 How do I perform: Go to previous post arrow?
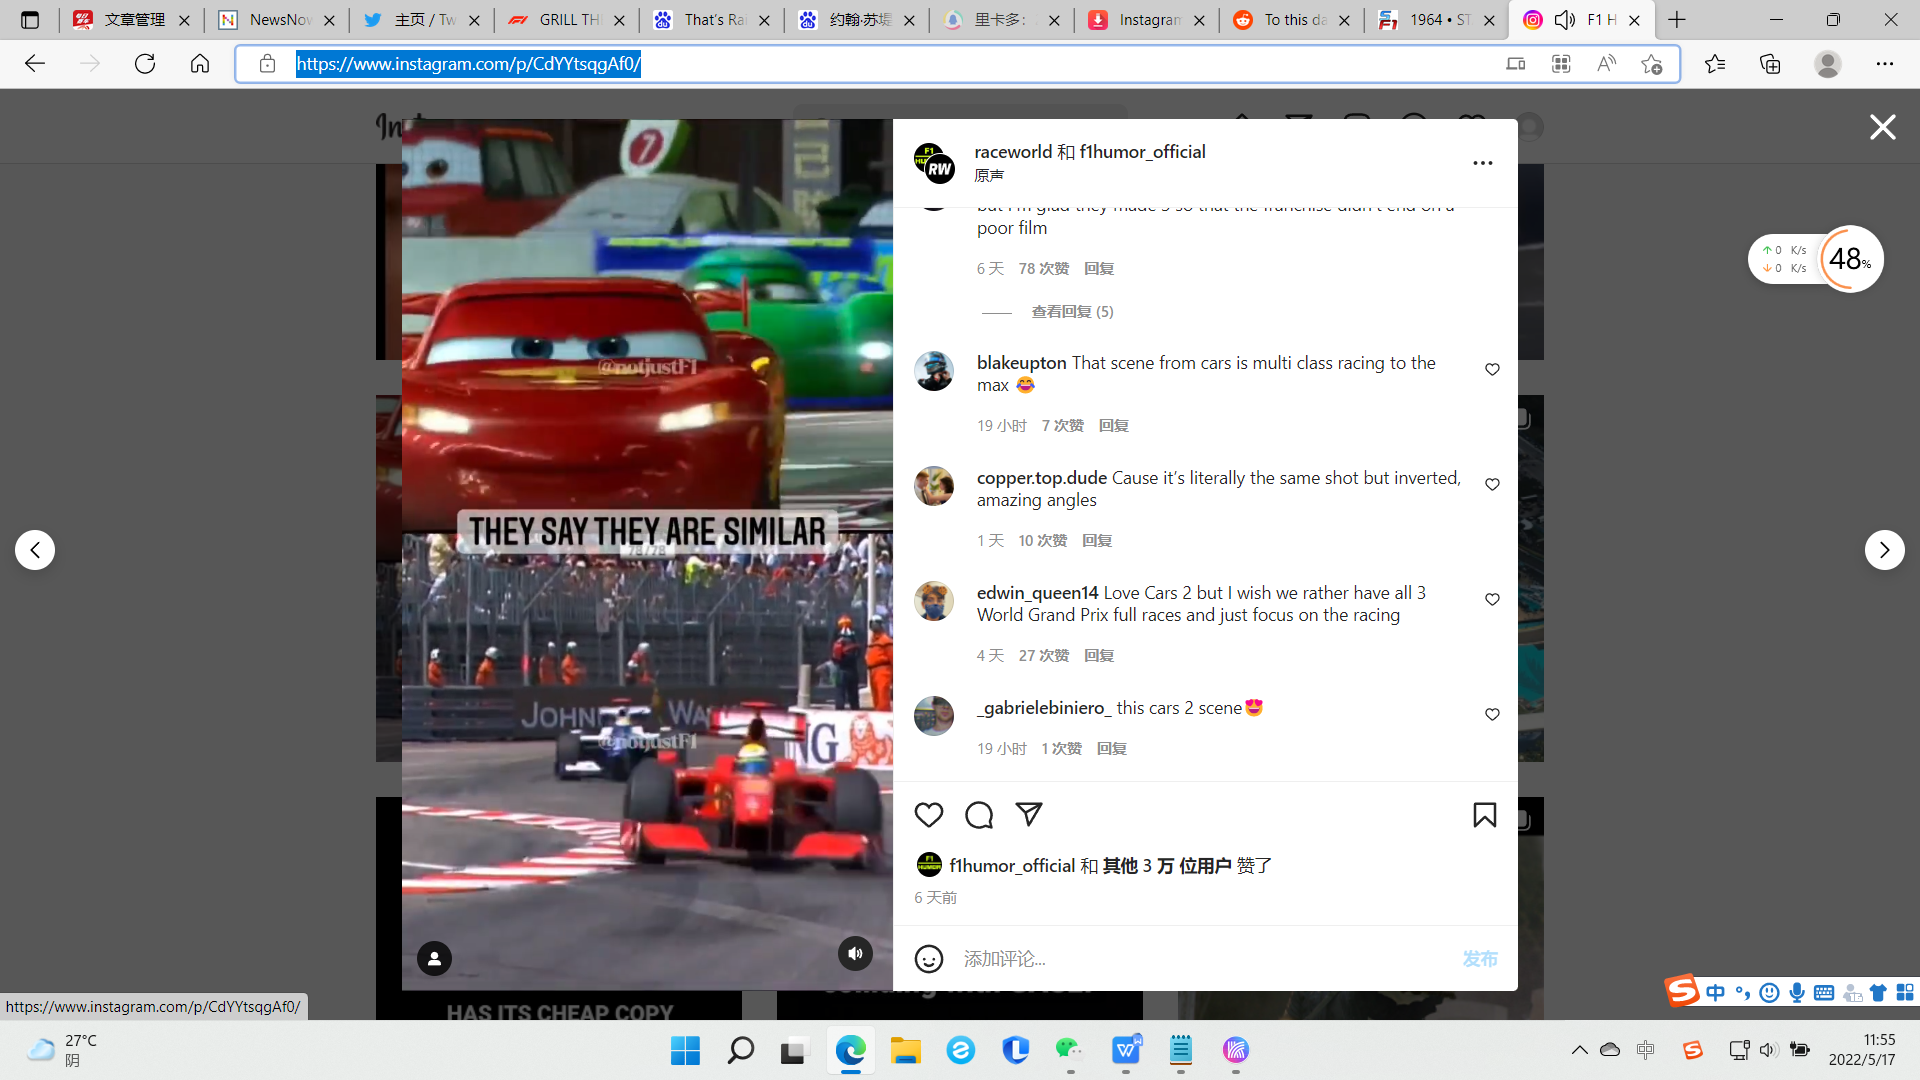[x=35, y=550]
